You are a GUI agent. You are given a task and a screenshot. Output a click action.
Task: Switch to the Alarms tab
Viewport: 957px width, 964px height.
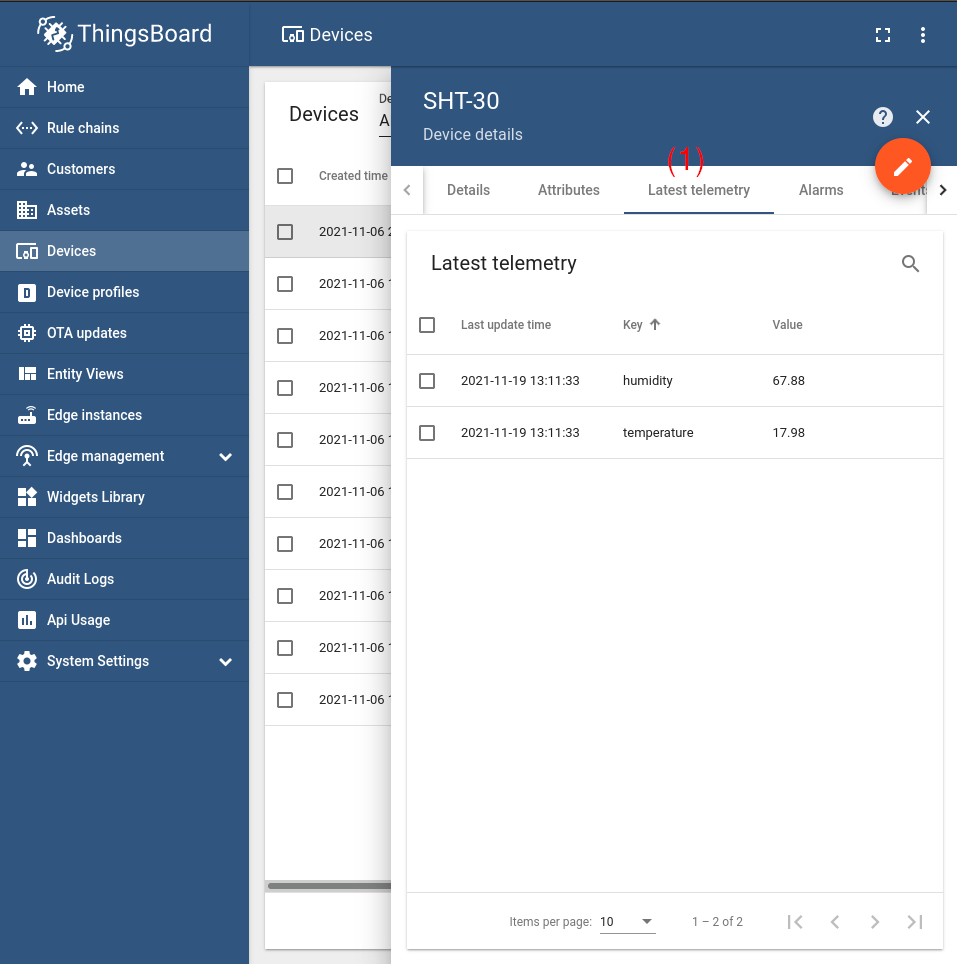820,190
